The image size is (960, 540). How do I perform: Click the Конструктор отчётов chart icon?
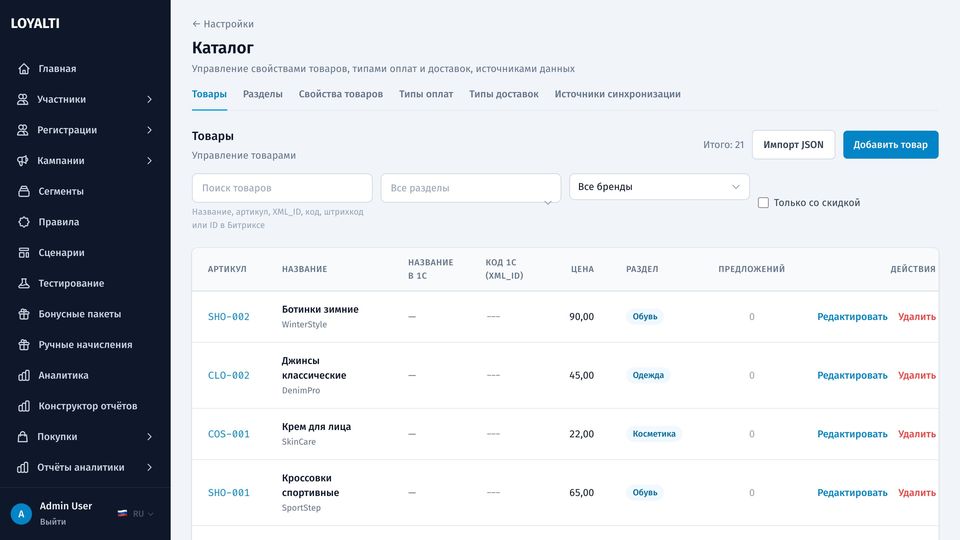tap(24, 406)
